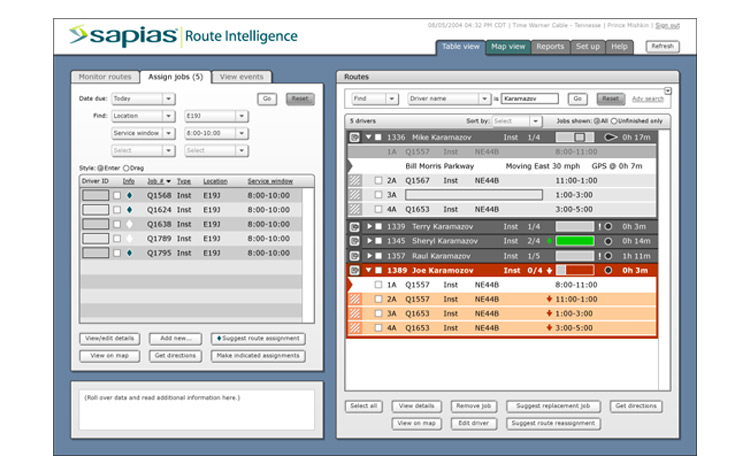Click the Refresh button
This screenshot has width=750, height=456.
pyautogui.click(x=662, y=46)
